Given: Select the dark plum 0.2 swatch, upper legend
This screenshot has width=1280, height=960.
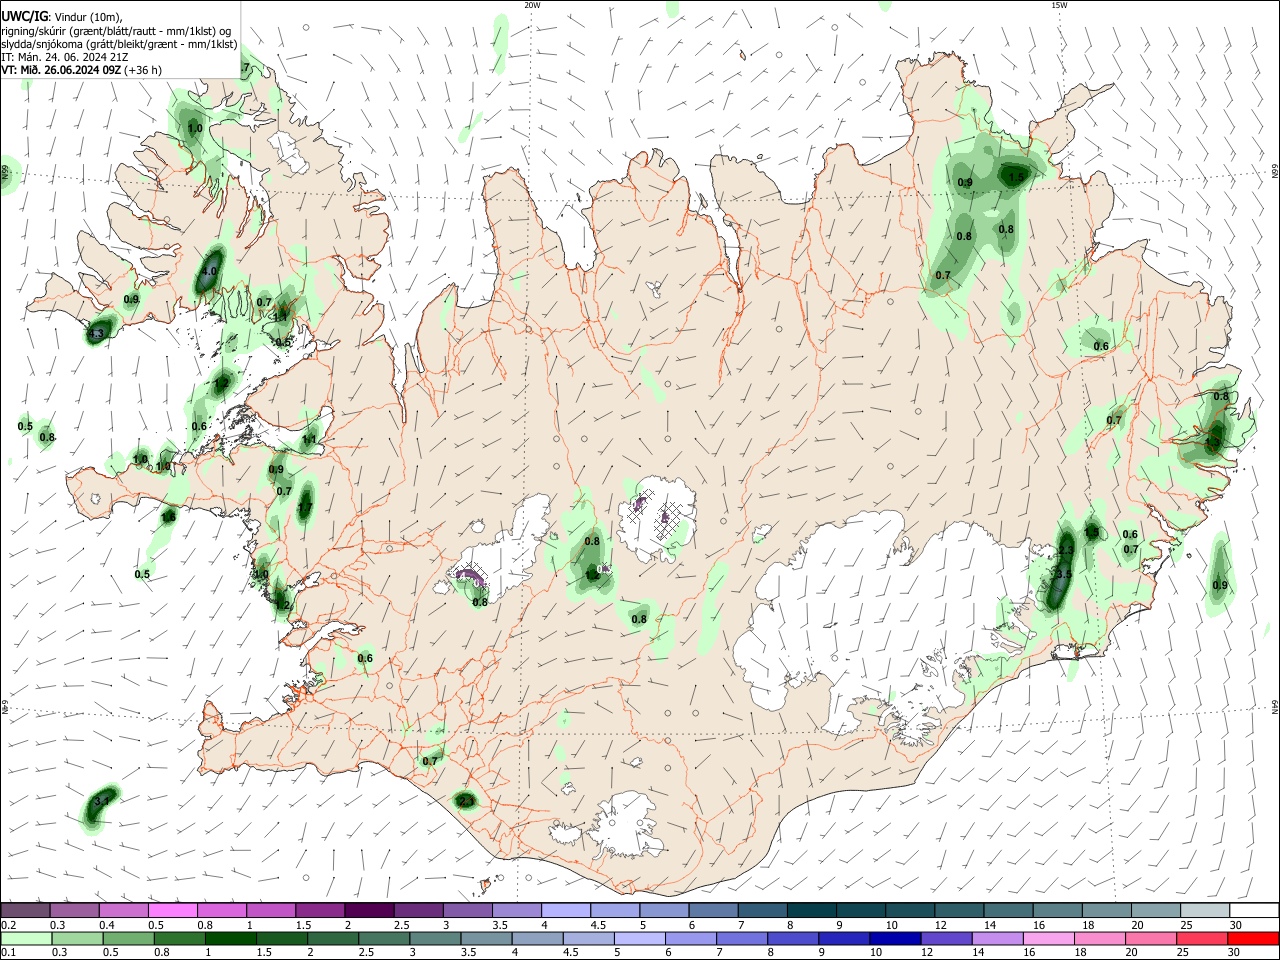Looking at the screenshot, I should point(25,910).
